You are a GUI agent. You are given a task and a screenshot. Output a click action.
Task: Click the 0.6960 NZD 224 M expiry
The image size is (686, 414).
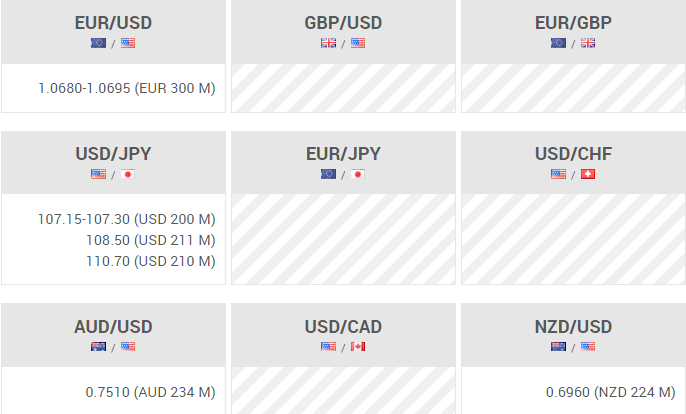610,393
